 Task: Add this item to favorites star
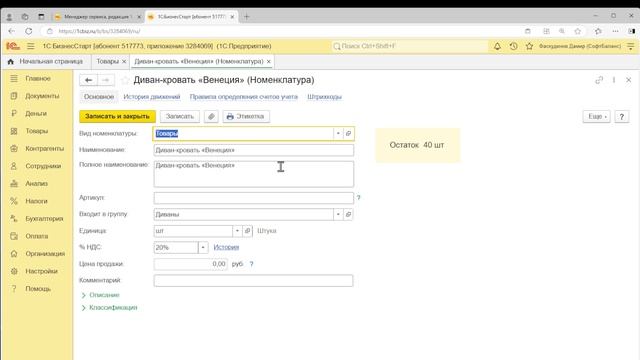[125, 80]
